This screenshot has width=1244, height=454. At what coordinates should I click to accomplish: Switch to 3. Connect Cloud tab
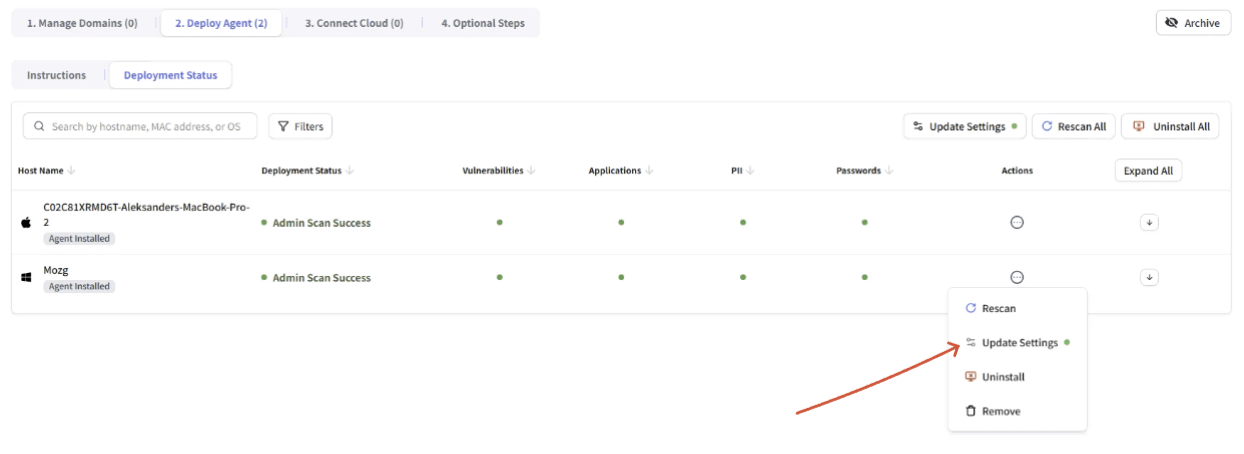pyautogui.click(x=354, y=23)
